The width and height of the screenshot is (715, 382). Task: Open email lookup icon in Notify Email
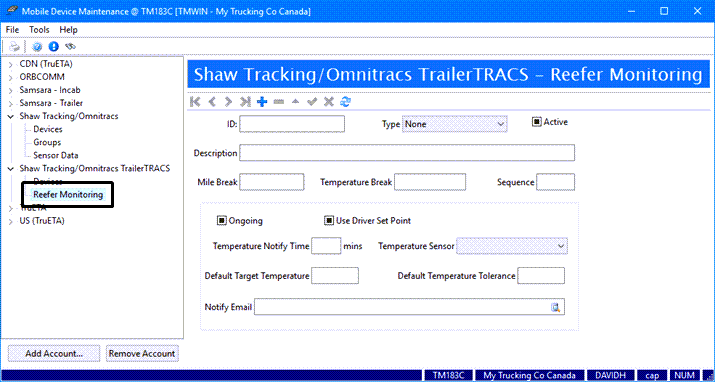click(x=555, y=307)
